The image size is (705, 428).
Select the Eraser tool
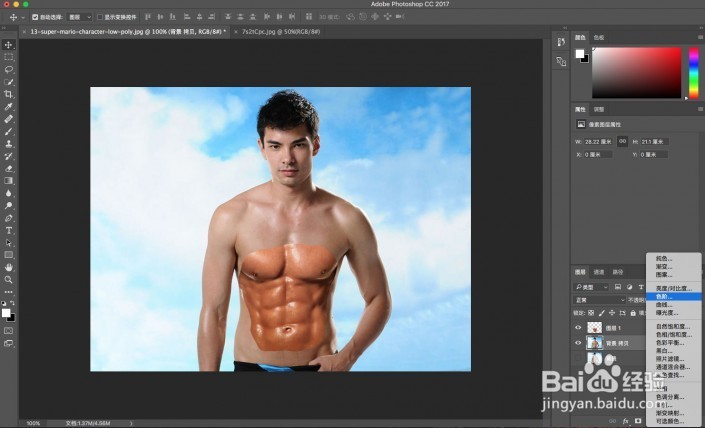point(9,169)
